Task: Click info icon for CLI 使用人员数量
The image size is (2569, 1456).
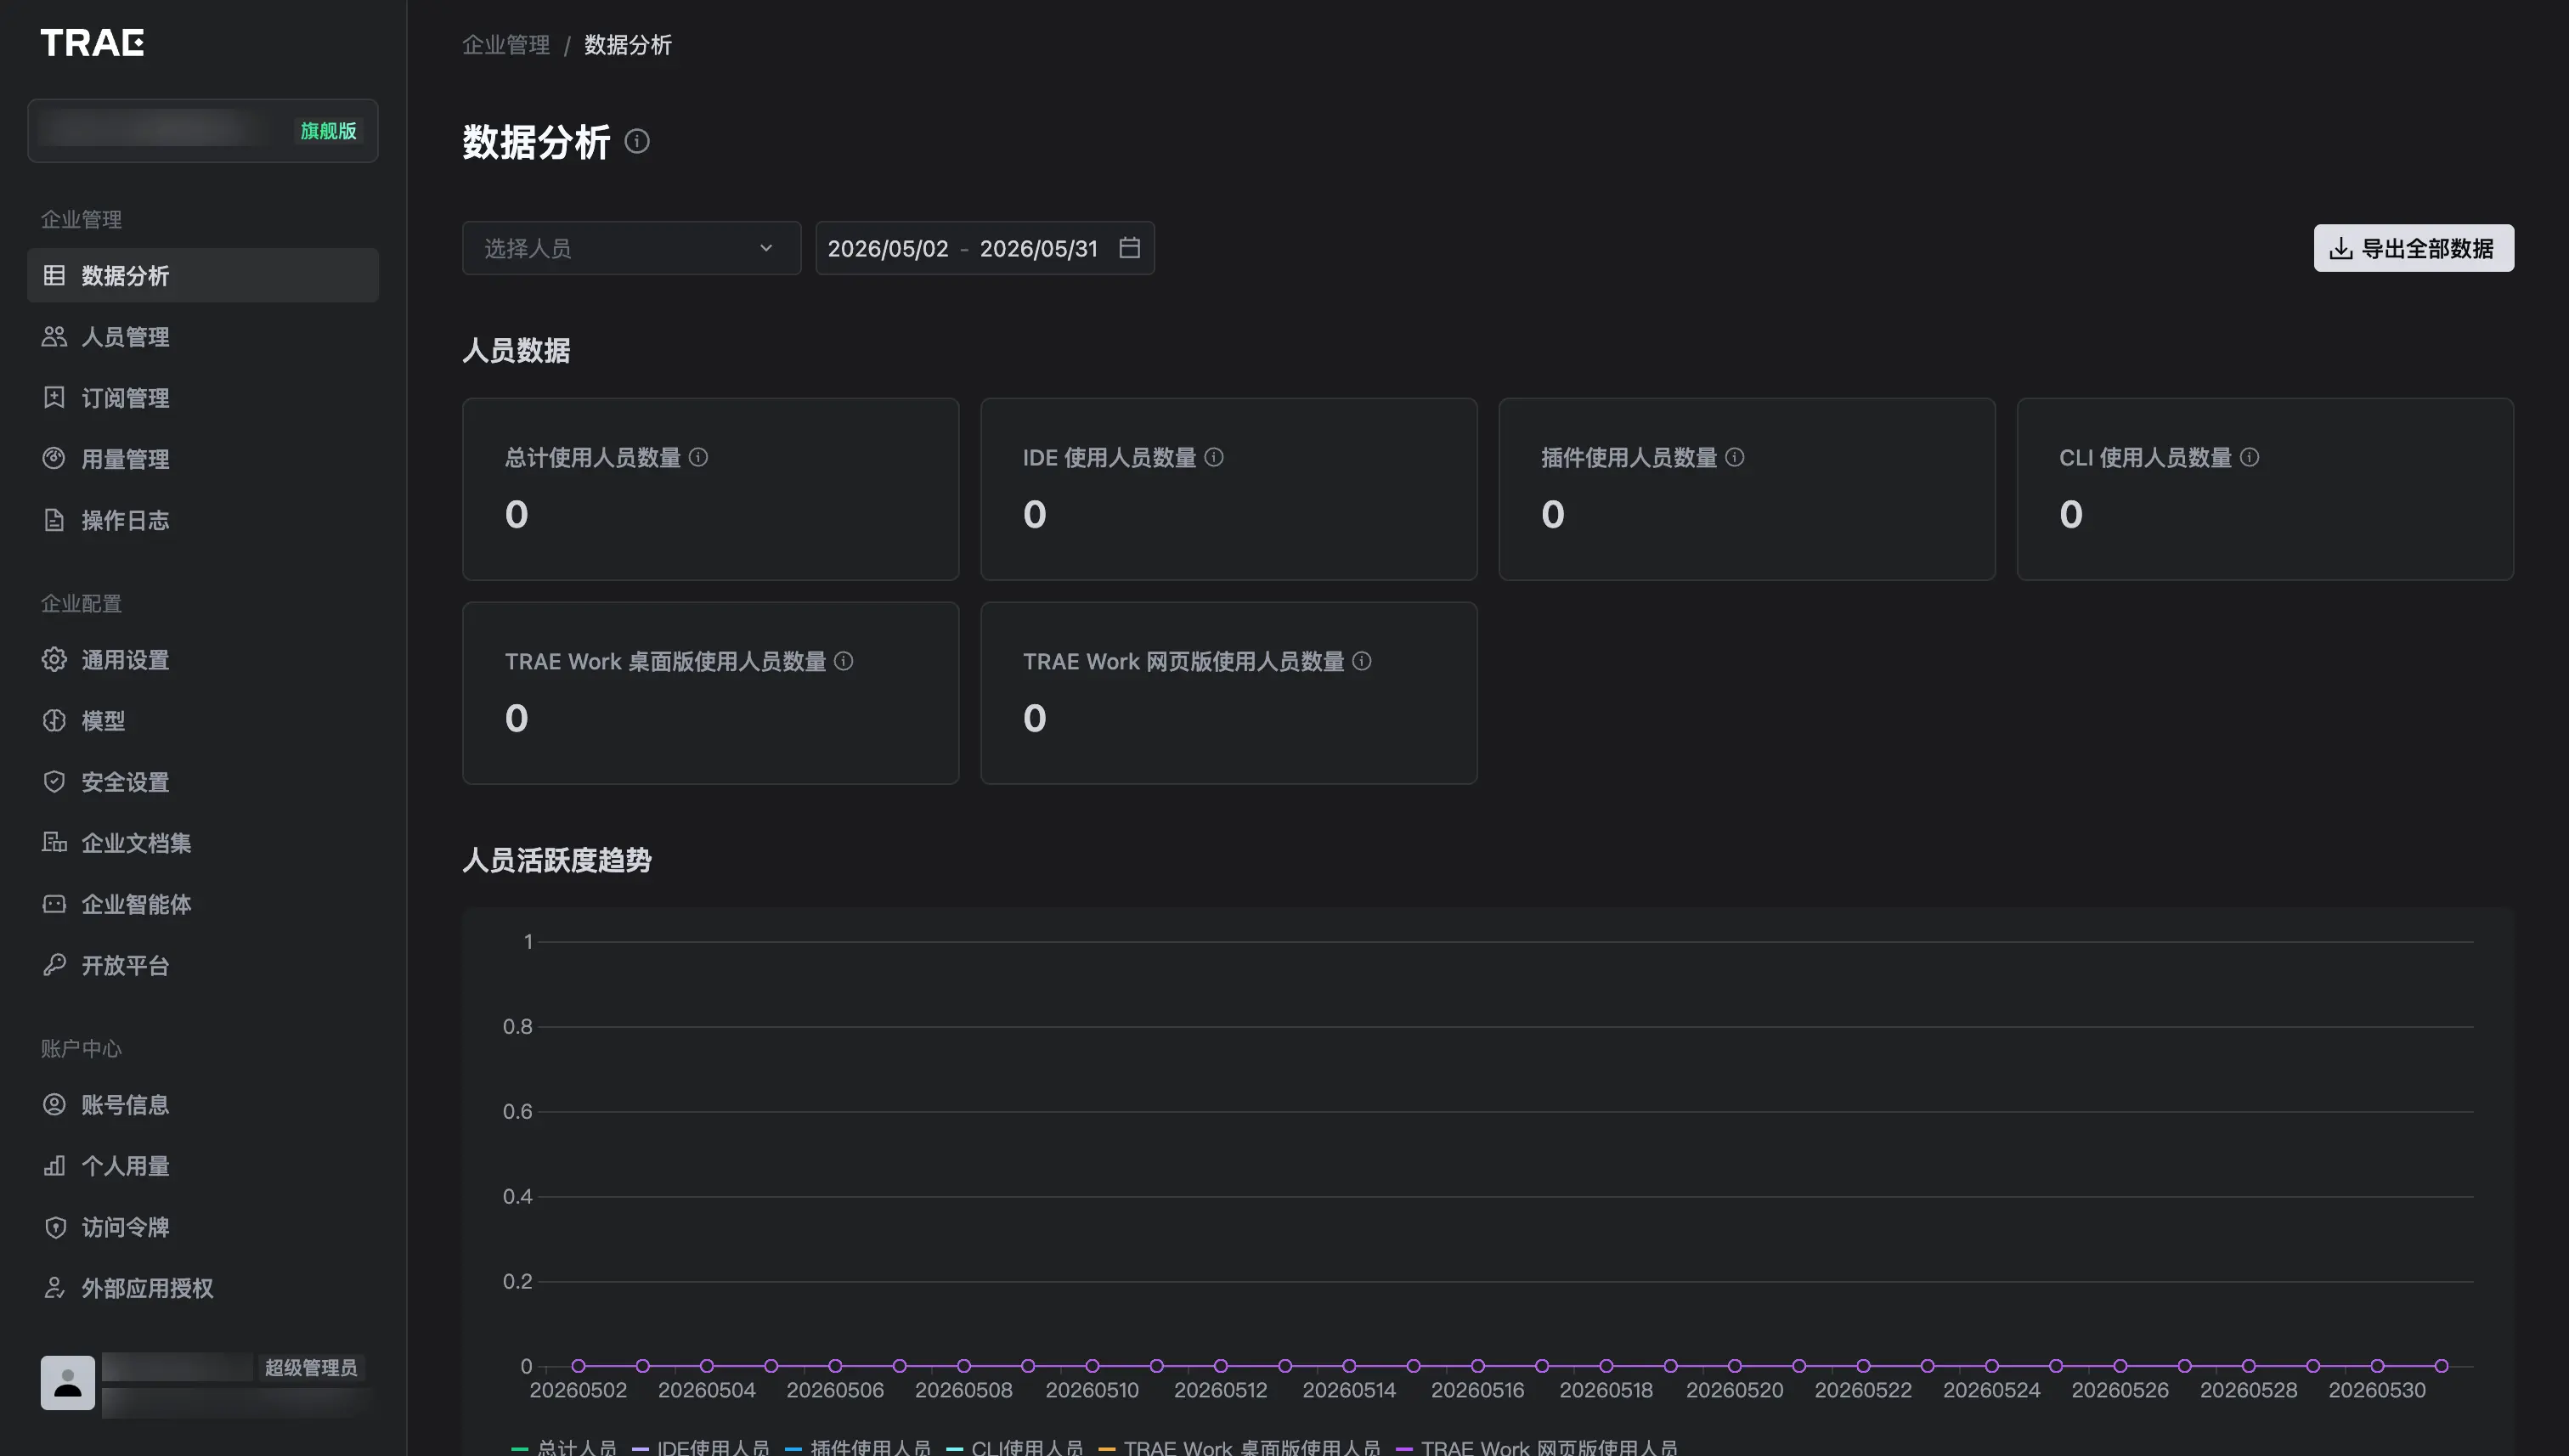Action: 2249,457
